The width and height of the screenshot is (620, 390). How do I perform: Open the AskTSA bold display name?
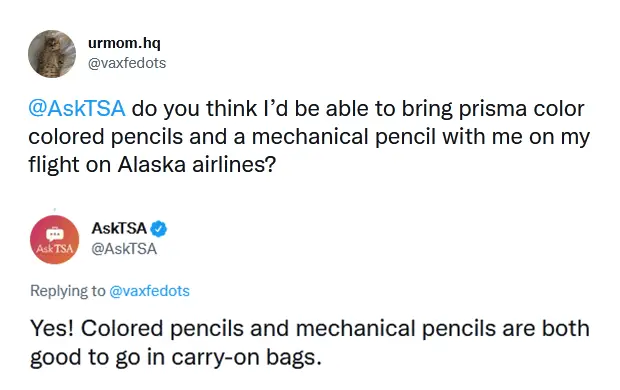tap(119, 228)
